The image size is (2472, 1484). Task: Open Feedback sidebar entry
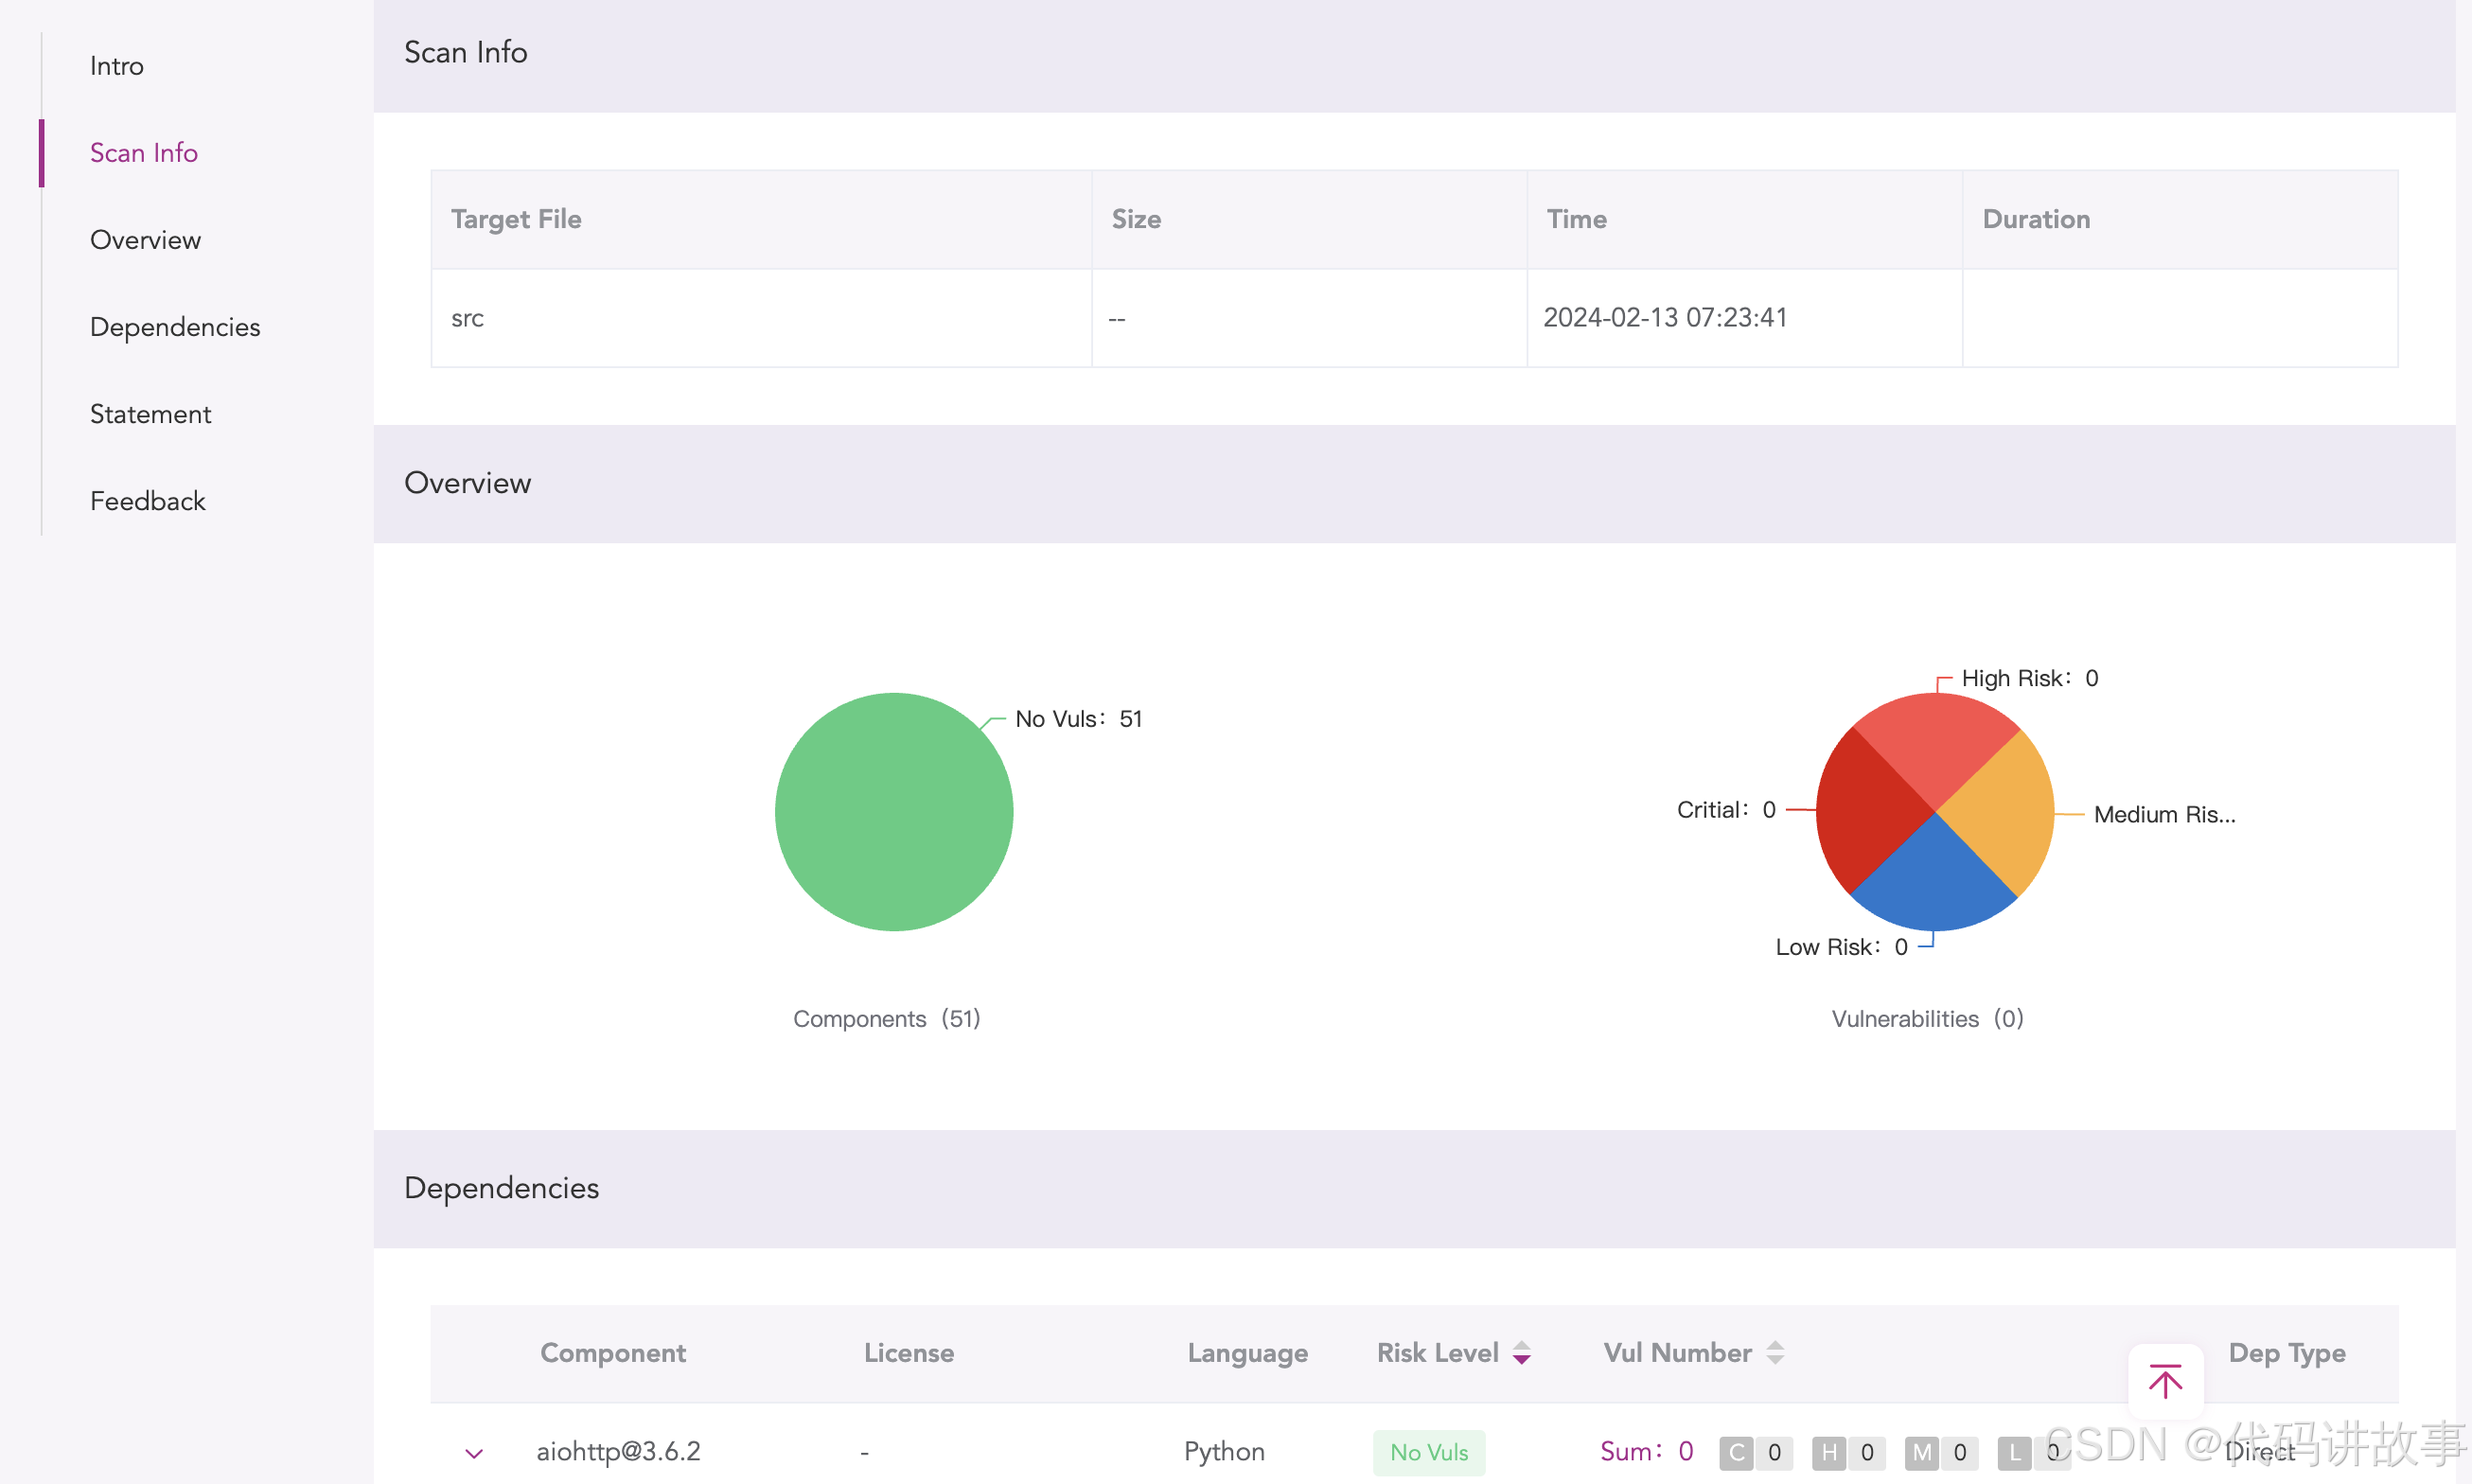click(x=147, y=501)
